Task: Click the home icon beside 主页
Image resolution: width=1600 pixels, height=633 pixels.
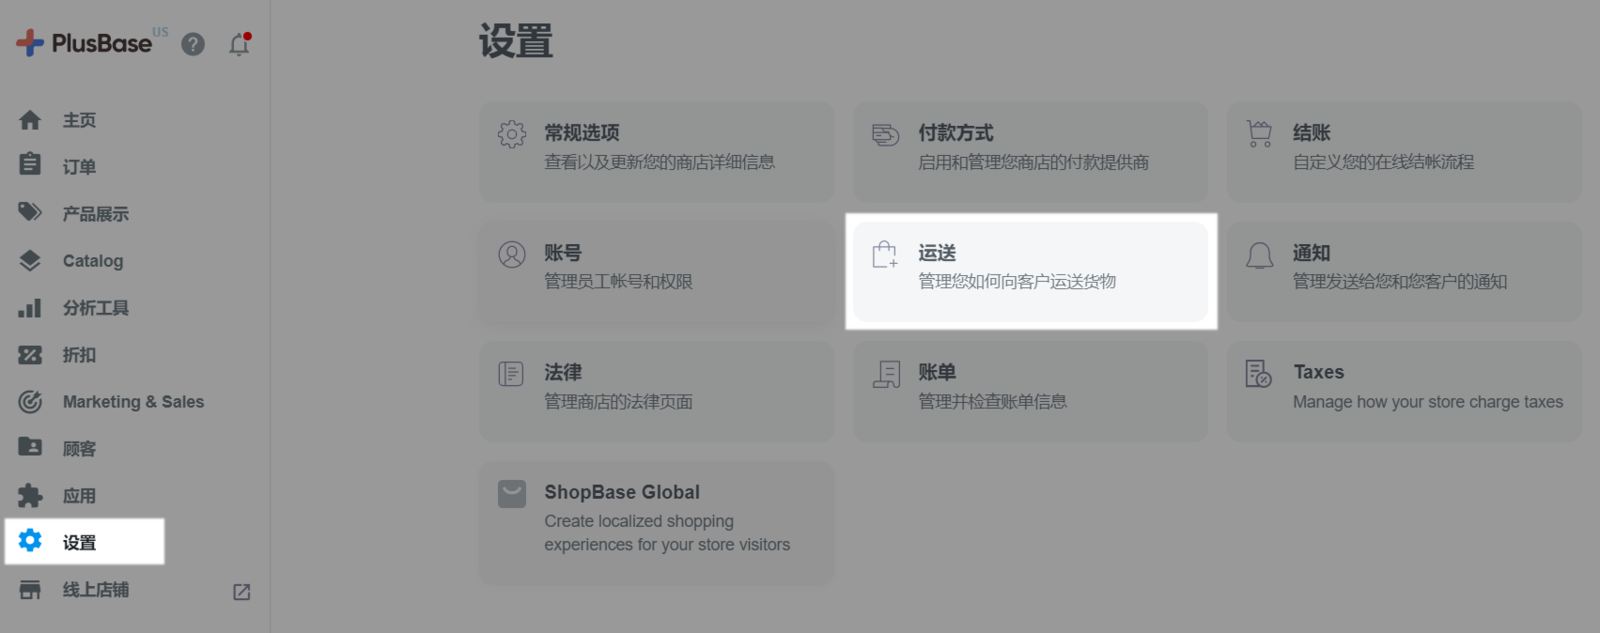Action: (x=30, y=120)
